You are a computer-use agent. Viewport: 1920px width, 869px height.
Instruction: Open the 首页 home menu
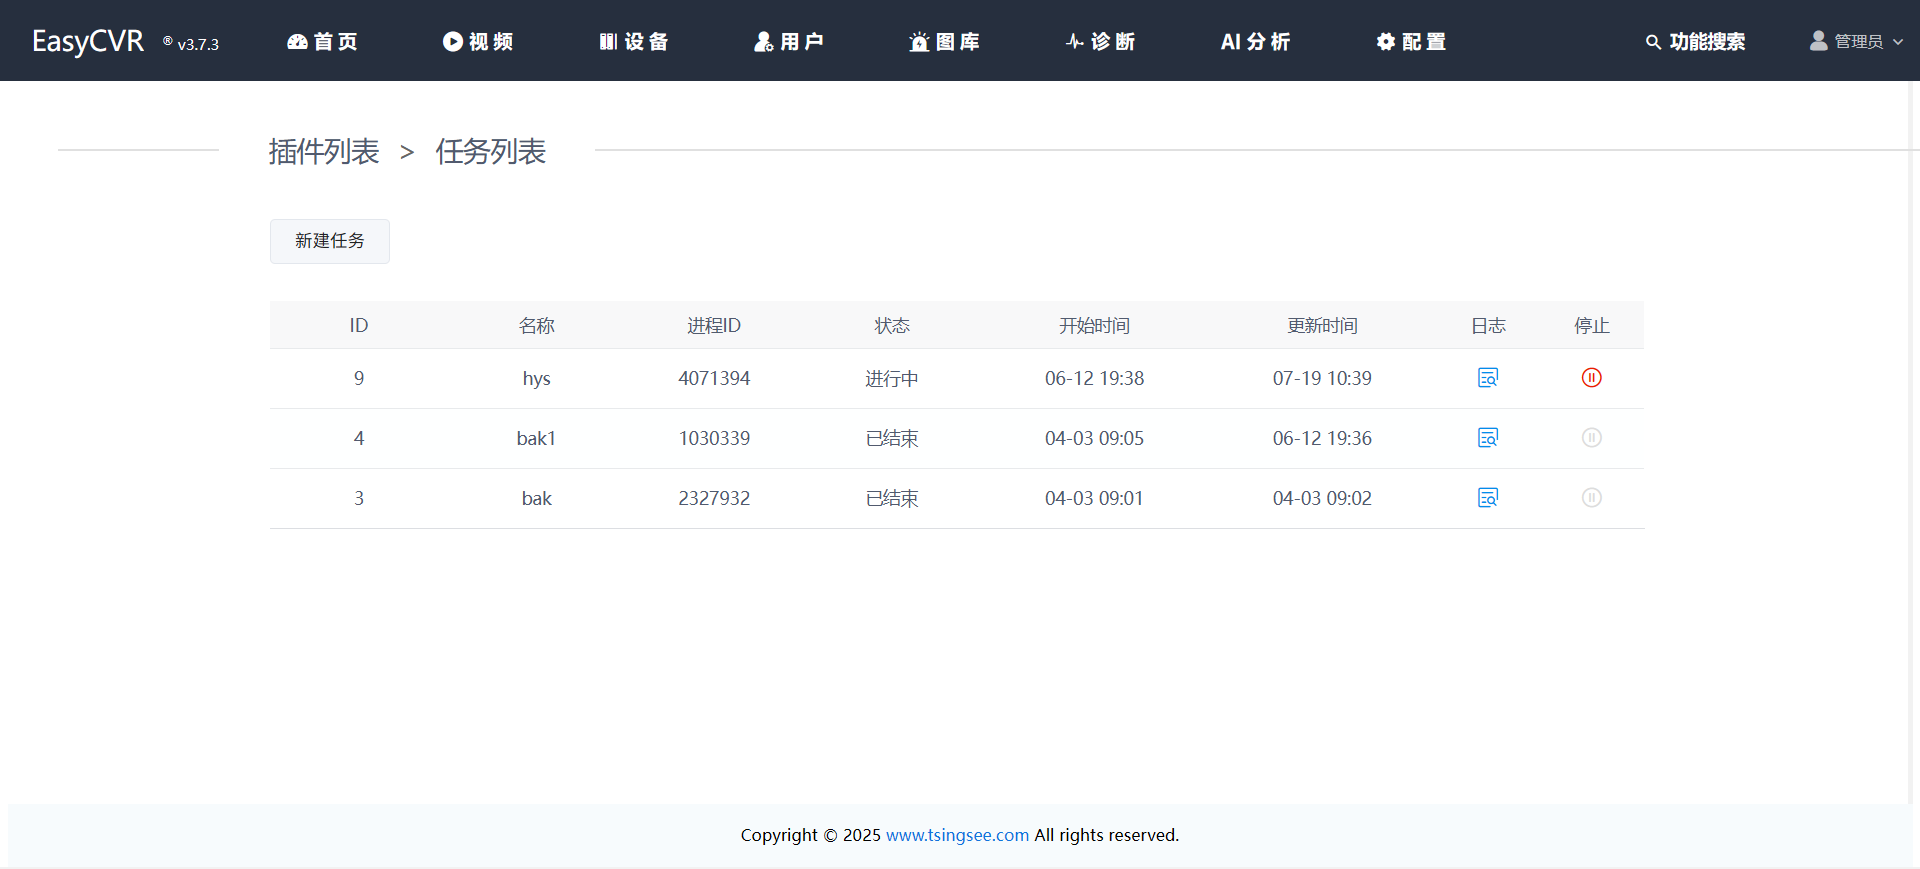click(322, 42)
